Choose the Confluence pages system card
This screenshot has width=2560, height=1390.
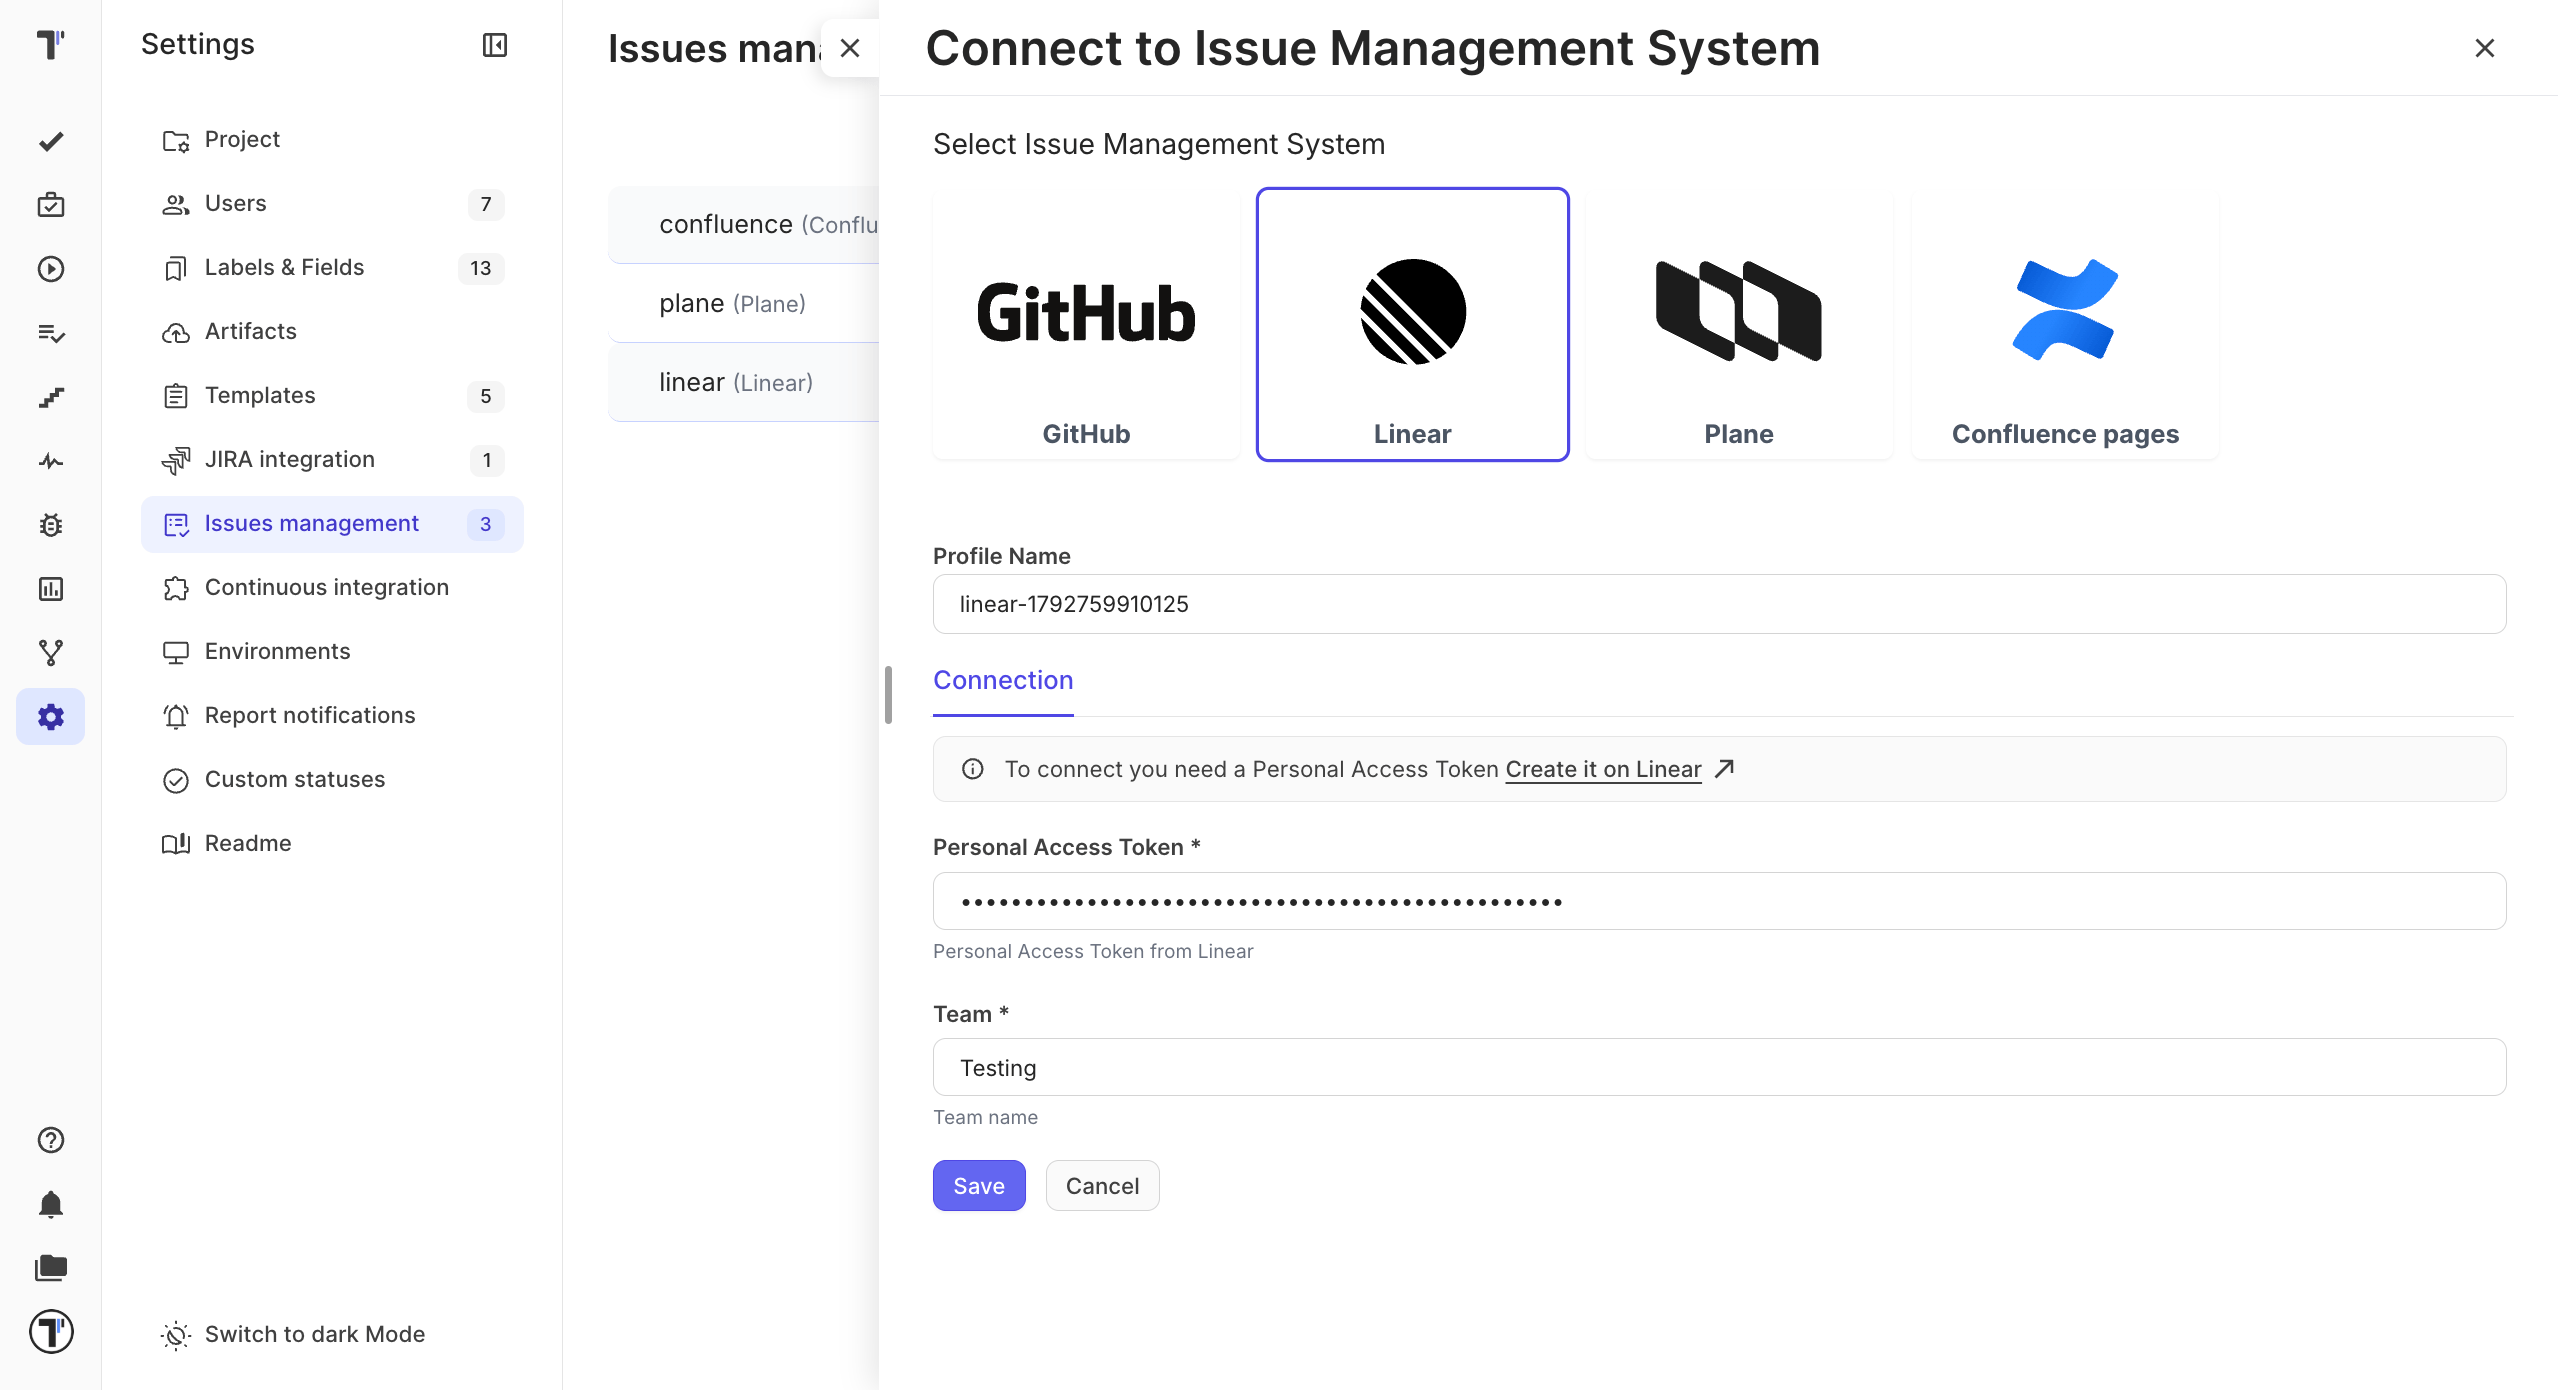(x=2065, y=325)
